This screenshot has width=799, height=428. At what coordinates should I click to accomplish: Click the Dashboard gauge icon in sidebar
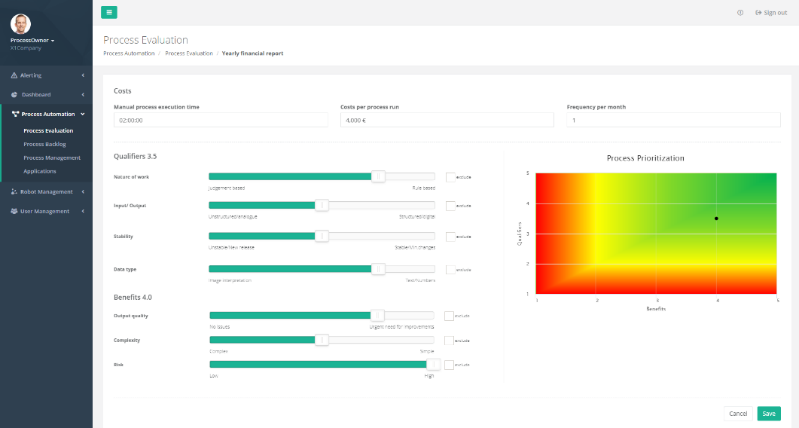click(14, 94)
